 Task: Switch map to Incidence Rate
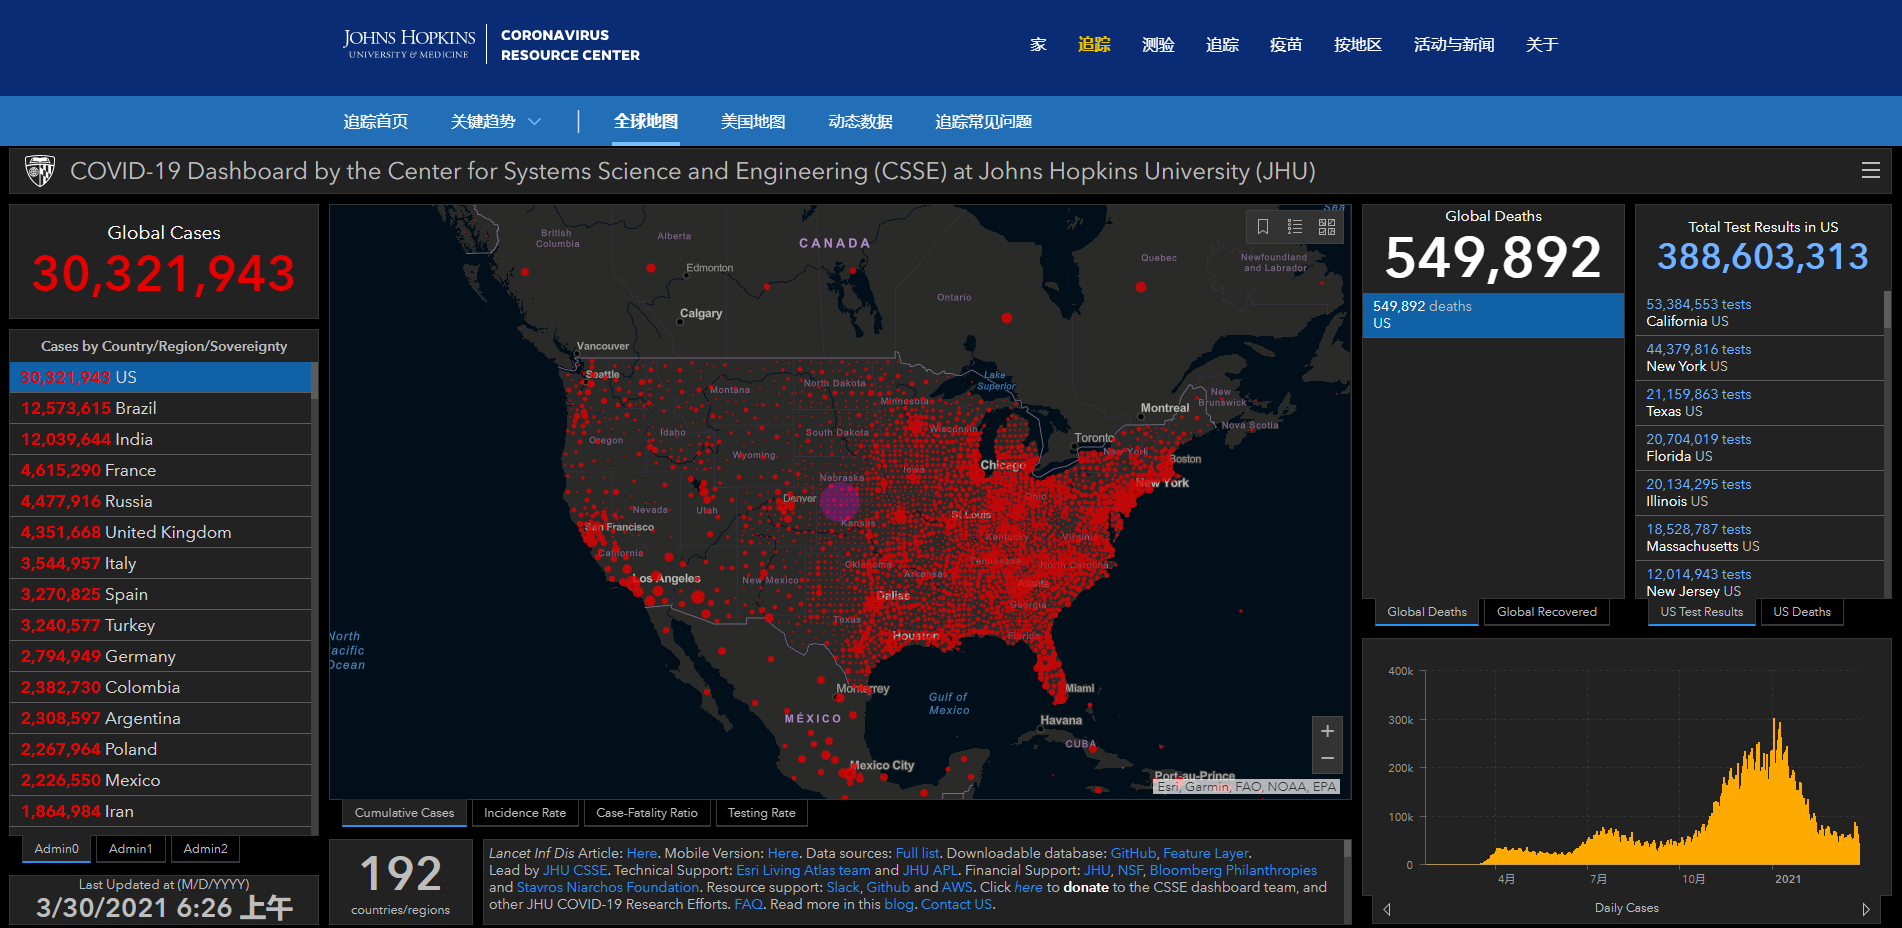click(525, 813)
